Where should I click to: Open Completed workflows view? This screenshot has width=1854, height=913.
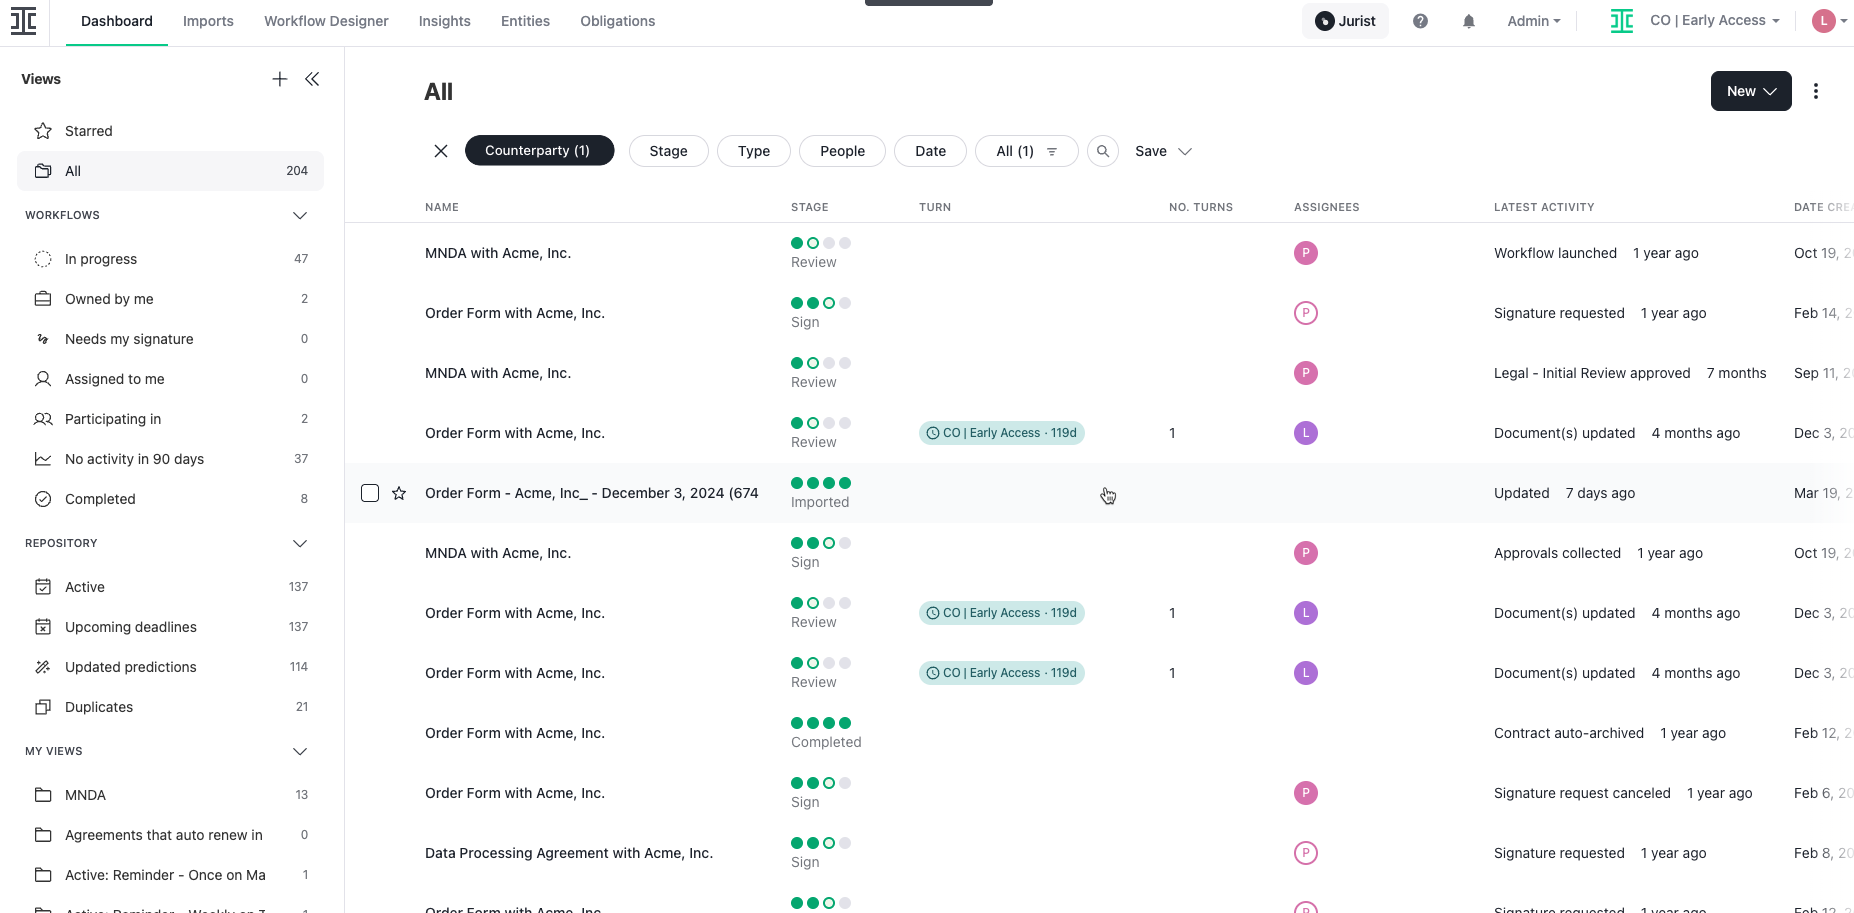point(170,499)
